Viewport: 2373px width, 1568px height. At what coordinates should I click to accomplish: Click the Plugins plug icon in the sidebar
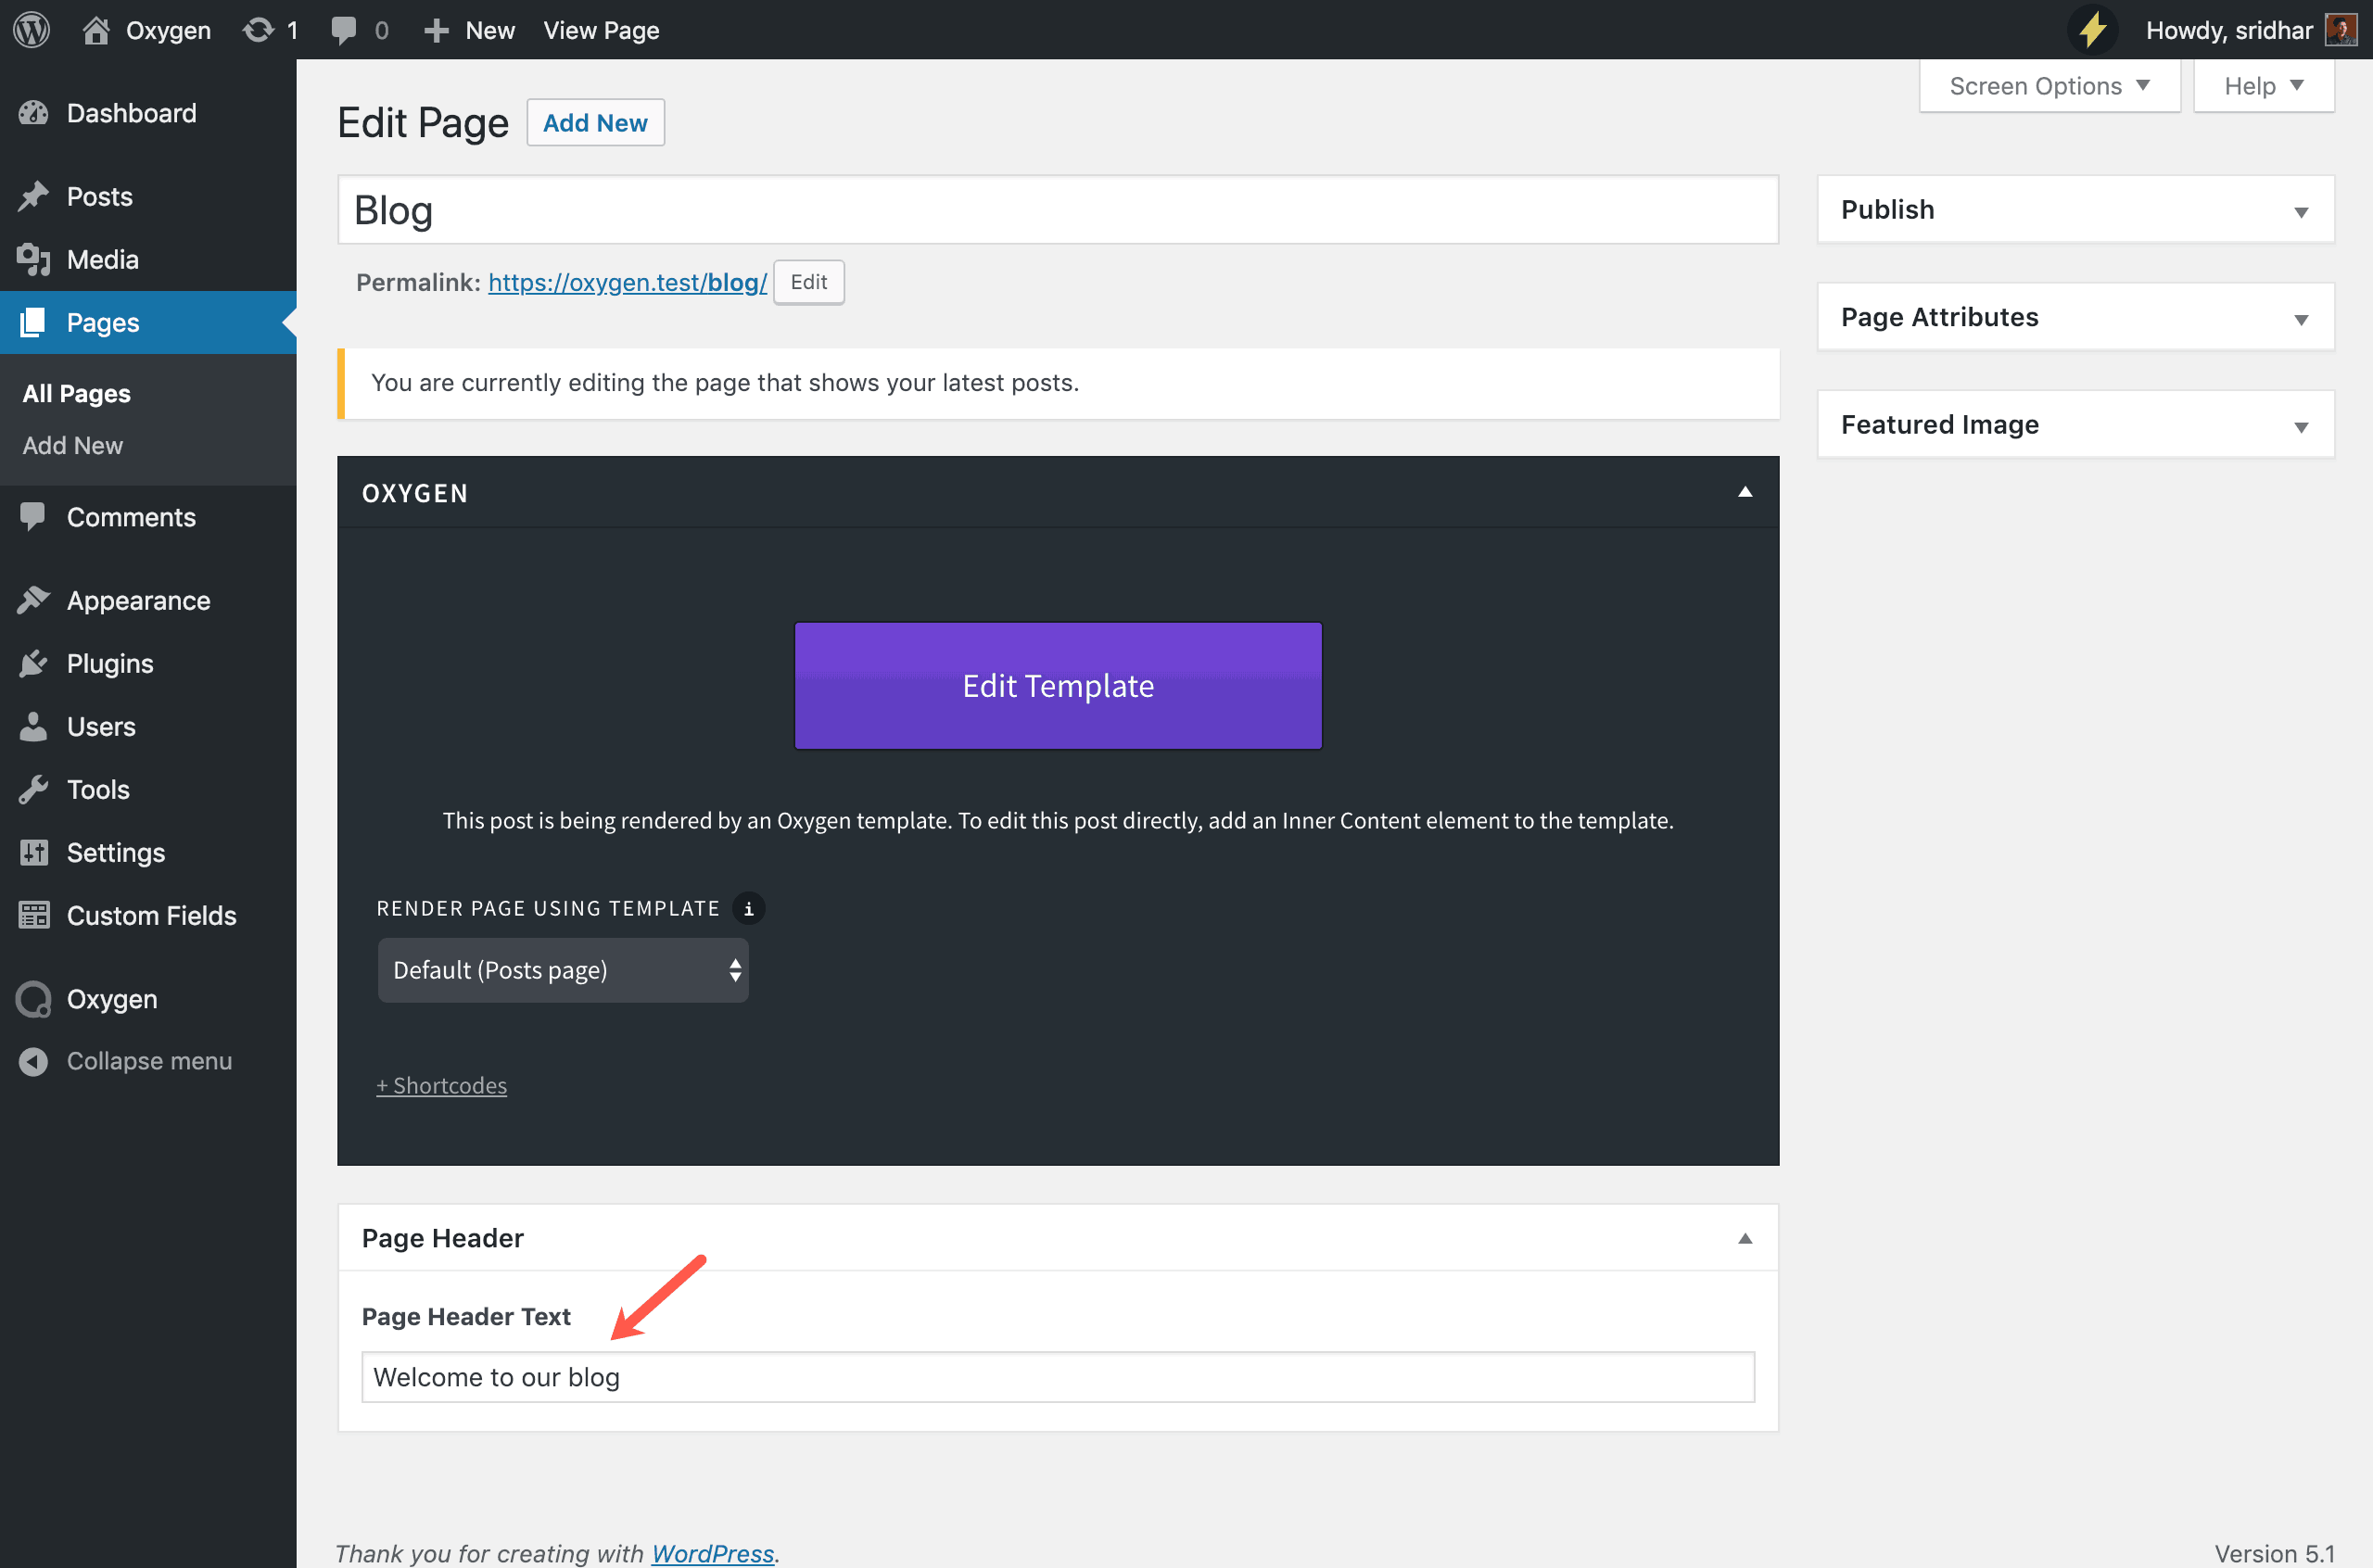(x=33, y=663)
